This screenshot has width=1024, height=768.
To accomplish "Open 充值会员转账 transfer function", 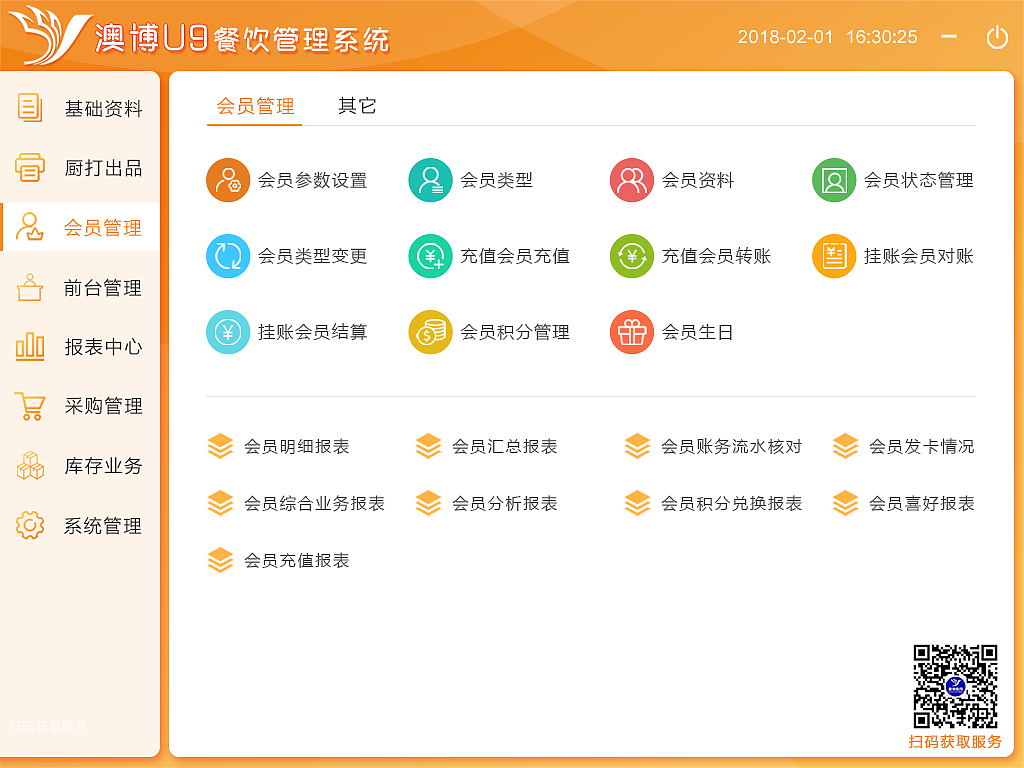I will coord(632,256).
